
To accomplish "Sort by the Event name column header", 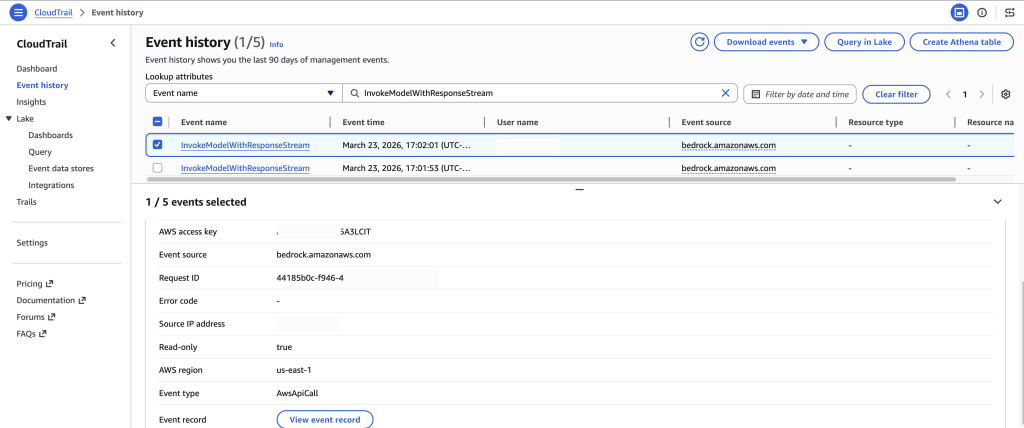I will [204, 122].
